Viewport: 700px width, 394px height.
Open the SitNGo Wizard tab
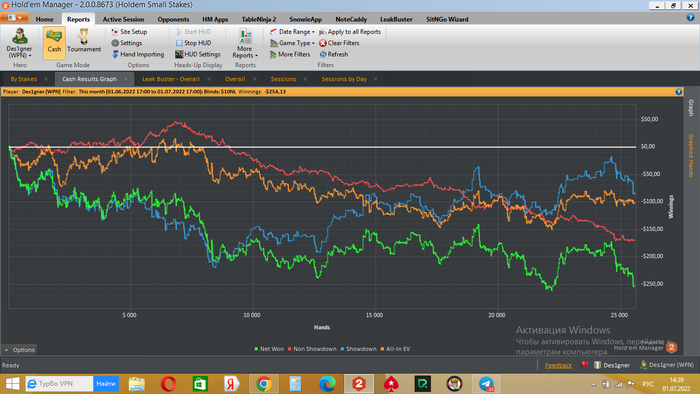(447, 19)
